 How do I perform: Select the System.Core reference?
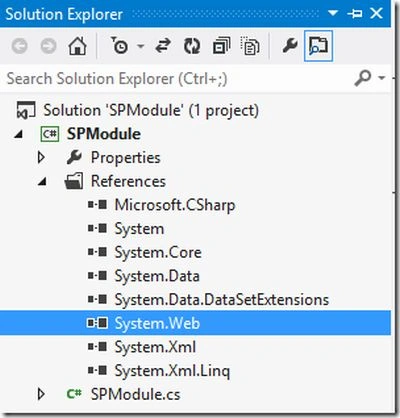pyautogui.click(x=158, y=253)
